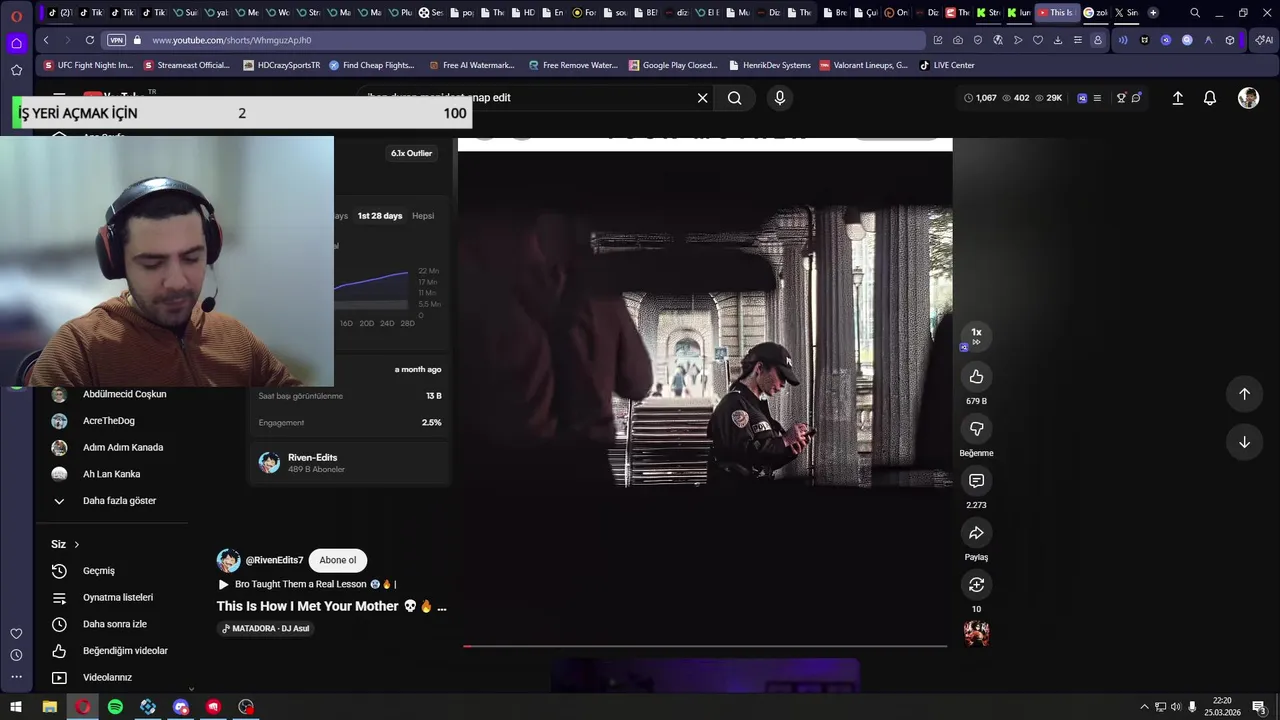Open linked video Bro Taught Them a Real Lesson
Screen dimensions: 1280x720
click(308, 584)
